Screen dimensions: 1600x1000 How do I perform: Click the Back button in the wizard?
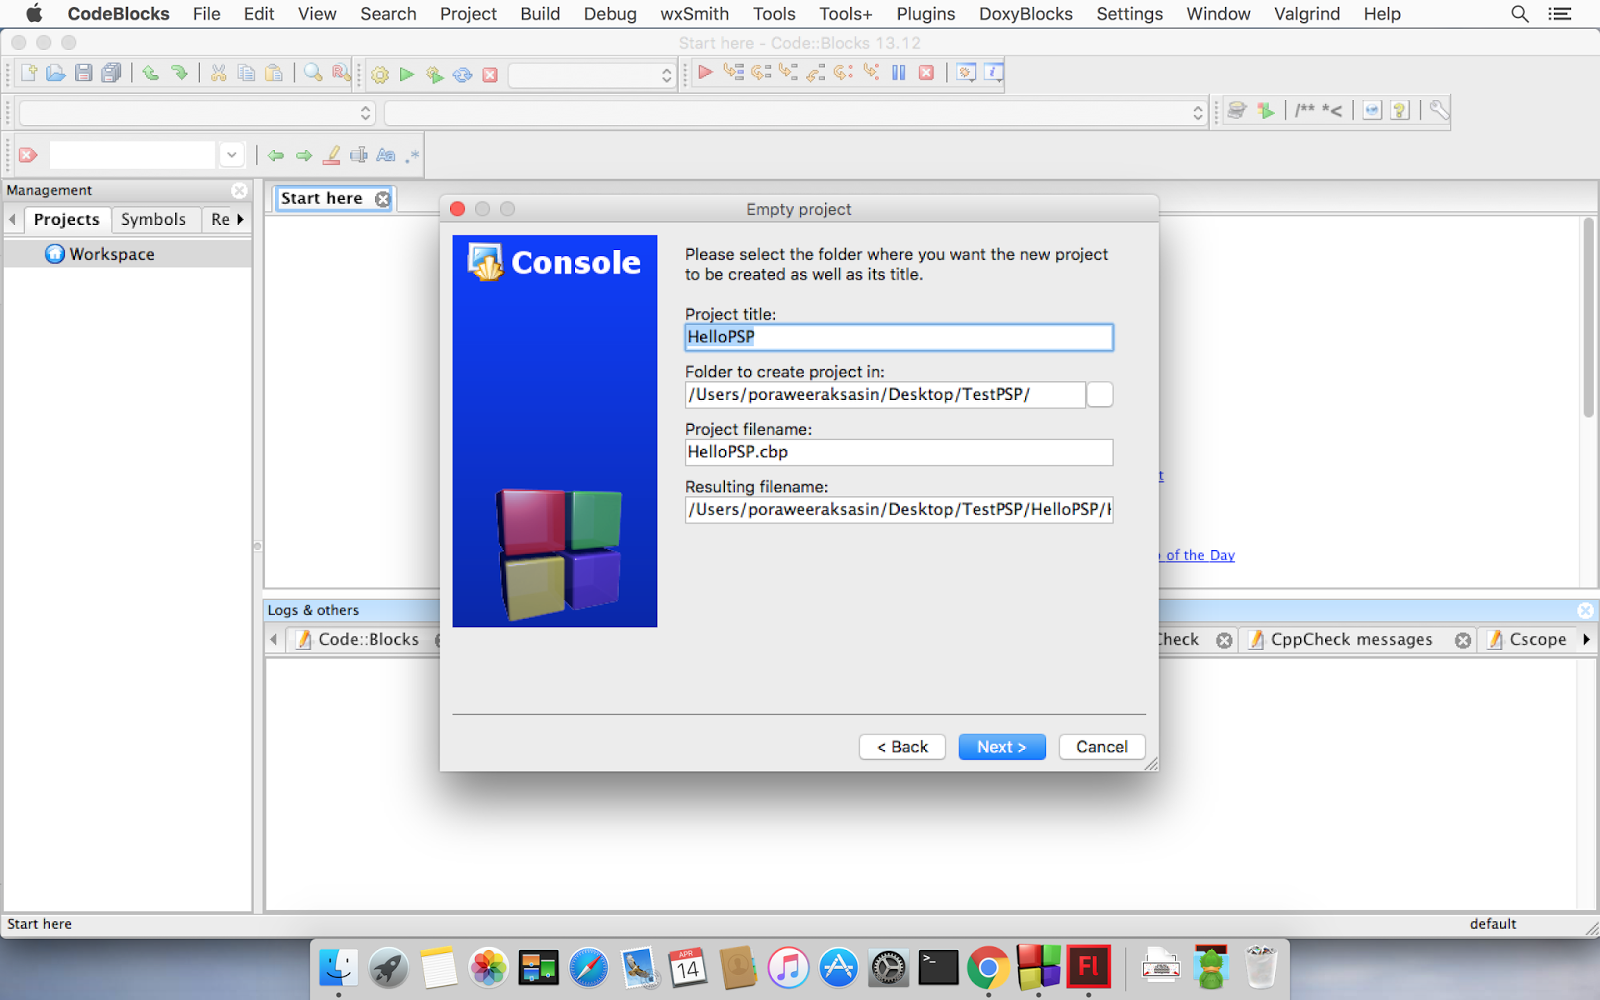(x=902, y=747)
